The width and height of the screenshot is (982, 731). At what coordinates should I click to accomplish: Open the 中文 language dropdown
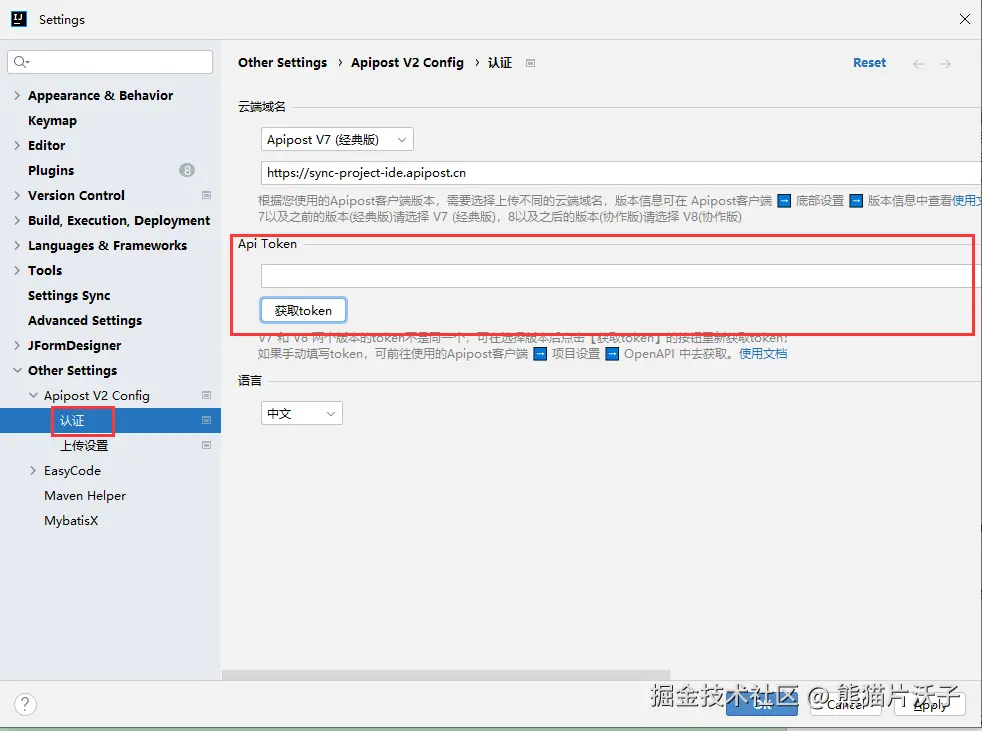pos(301,413)
